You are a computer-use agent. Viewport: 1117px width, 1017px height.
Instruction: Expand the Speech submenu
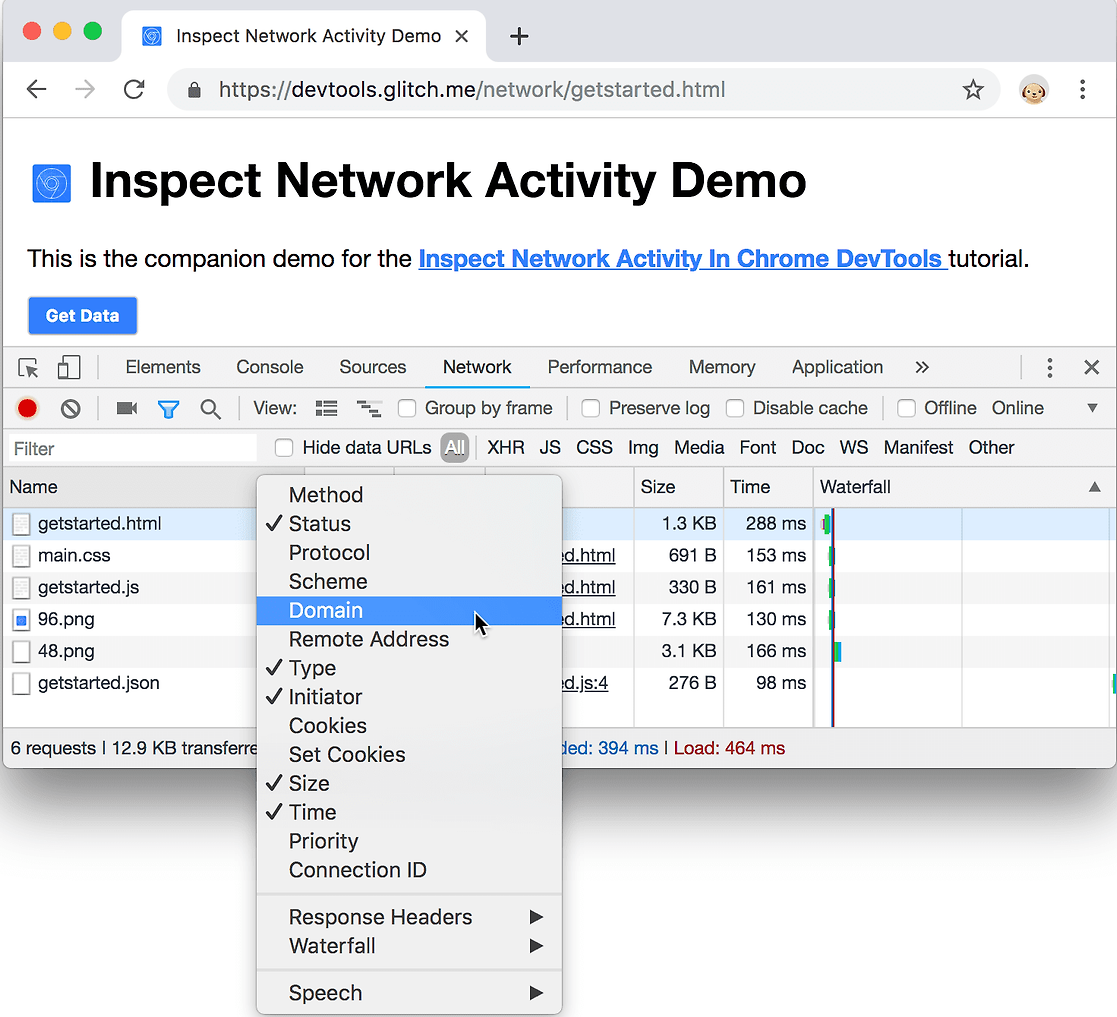pyautogui.click(x=409, y=993)
